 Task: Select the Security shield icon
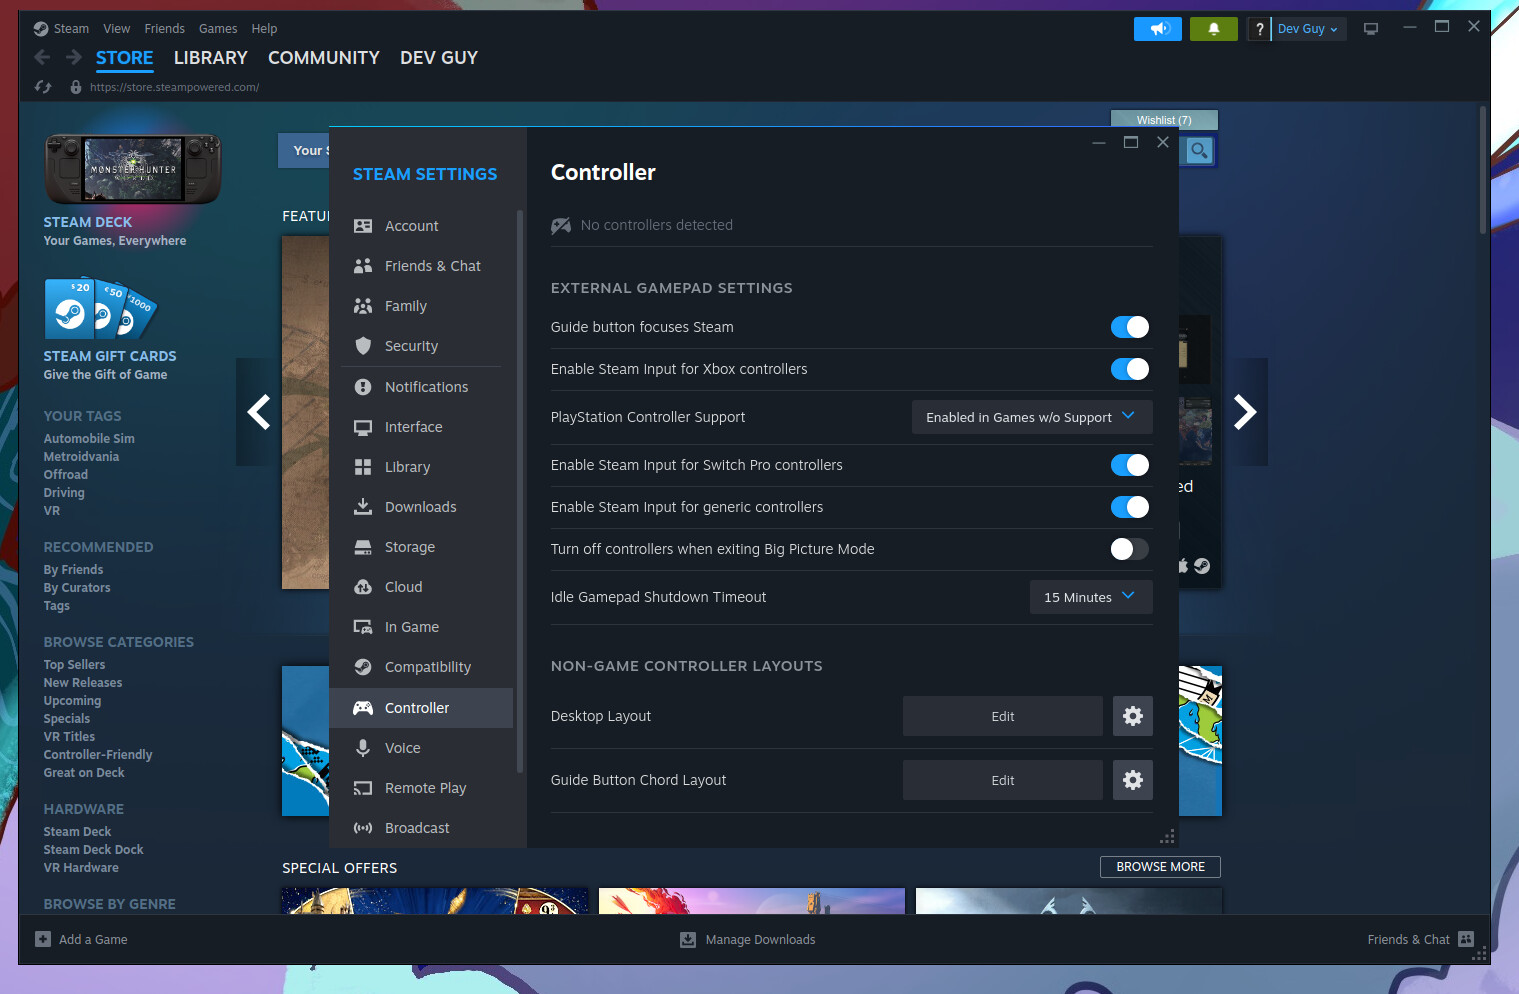click(363, 346)
